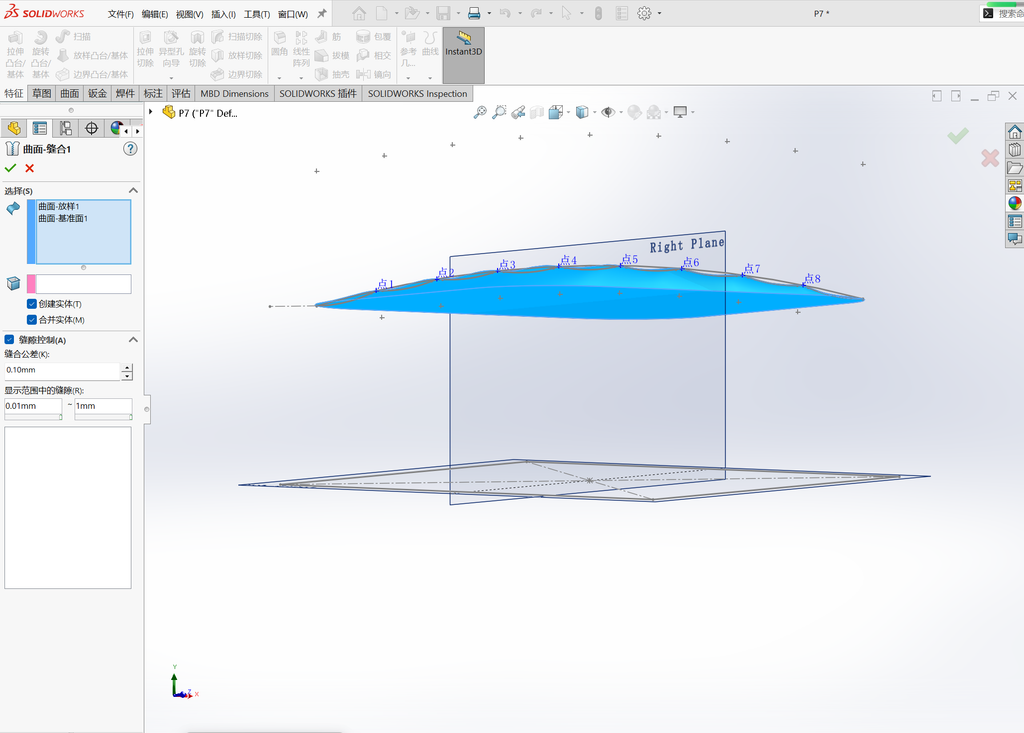1024x733 pixels.
Task: Open Appearances color ball in task pane
Action: pyautogui.click(x=1014, y=203)
